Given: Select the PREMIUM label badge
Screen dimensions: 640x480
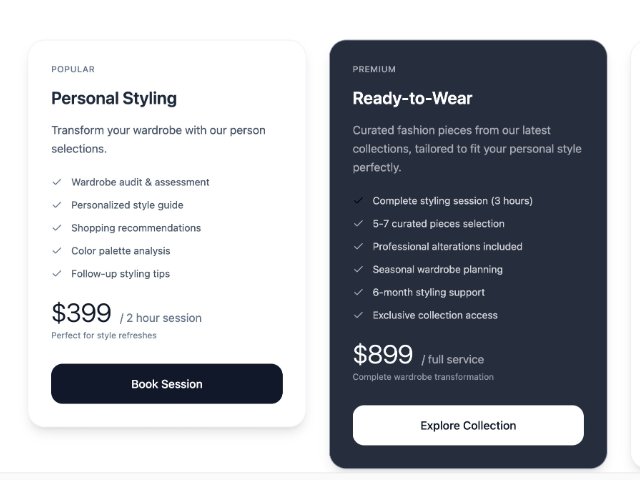Looking at the screenshot, I should 374,69.
